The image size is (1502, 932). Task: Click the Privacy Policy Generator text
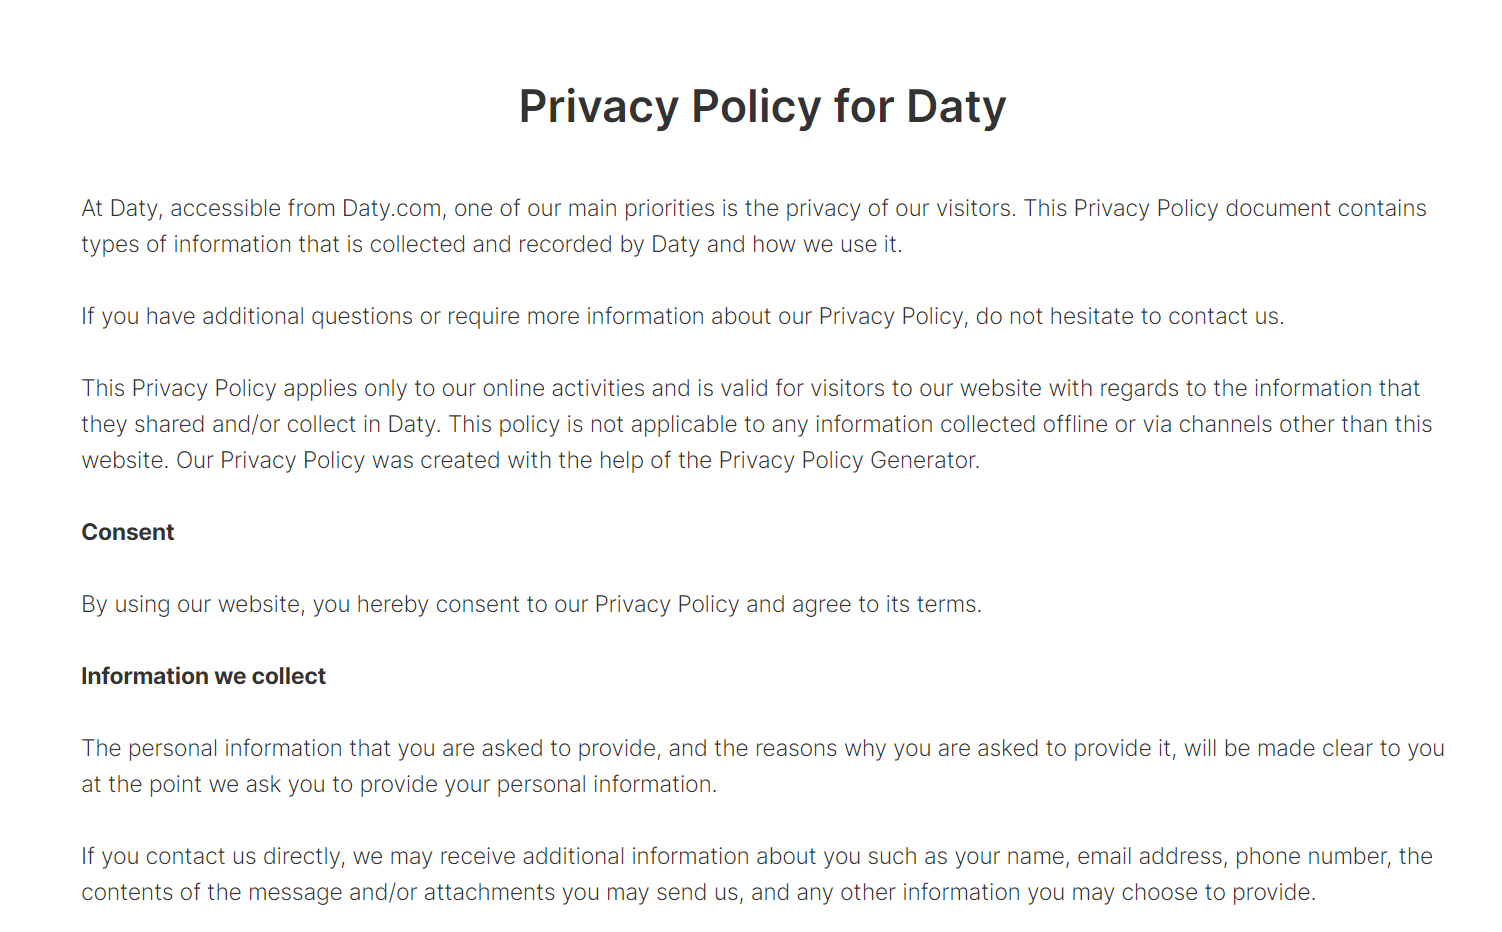tap(848, 460)
